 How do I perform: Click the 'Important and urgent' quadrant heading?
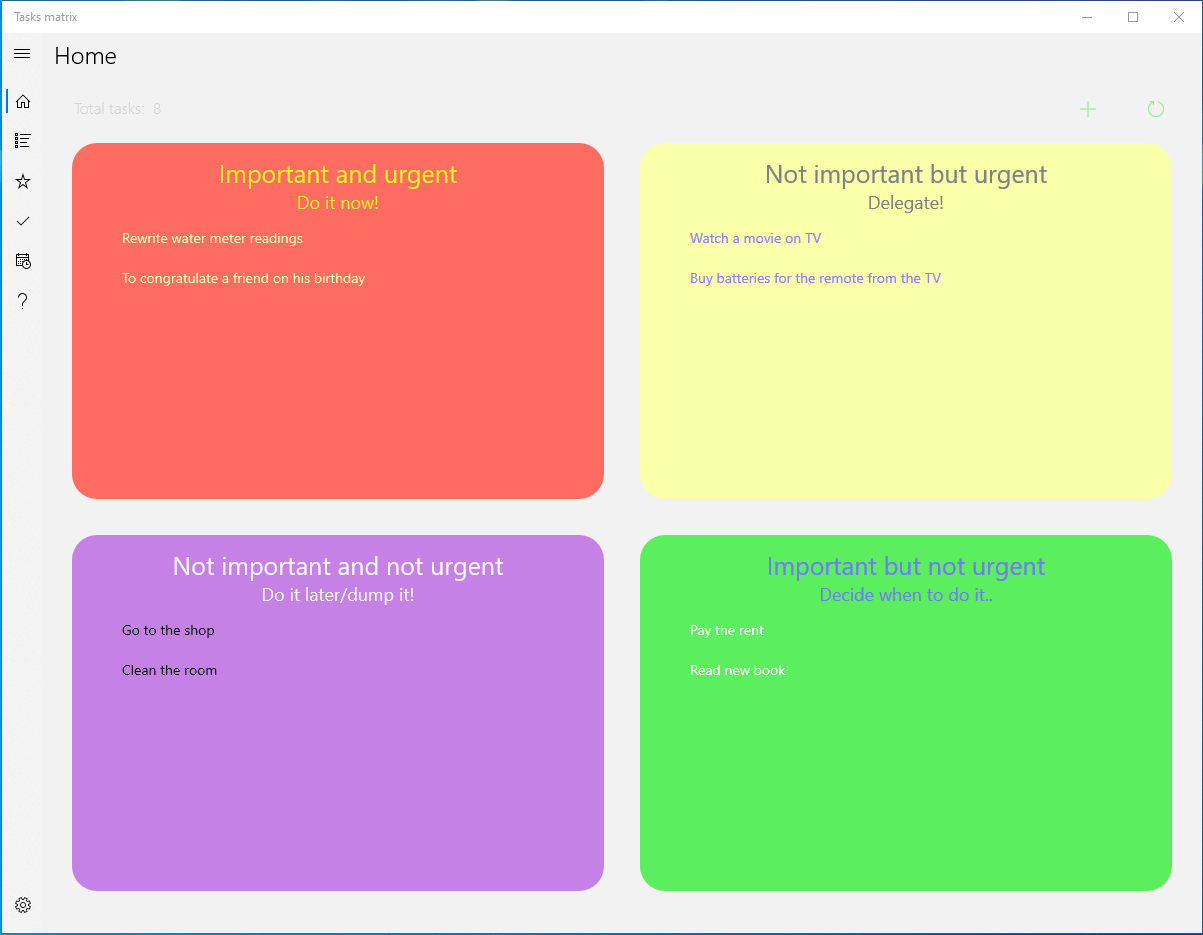point(338,174)
